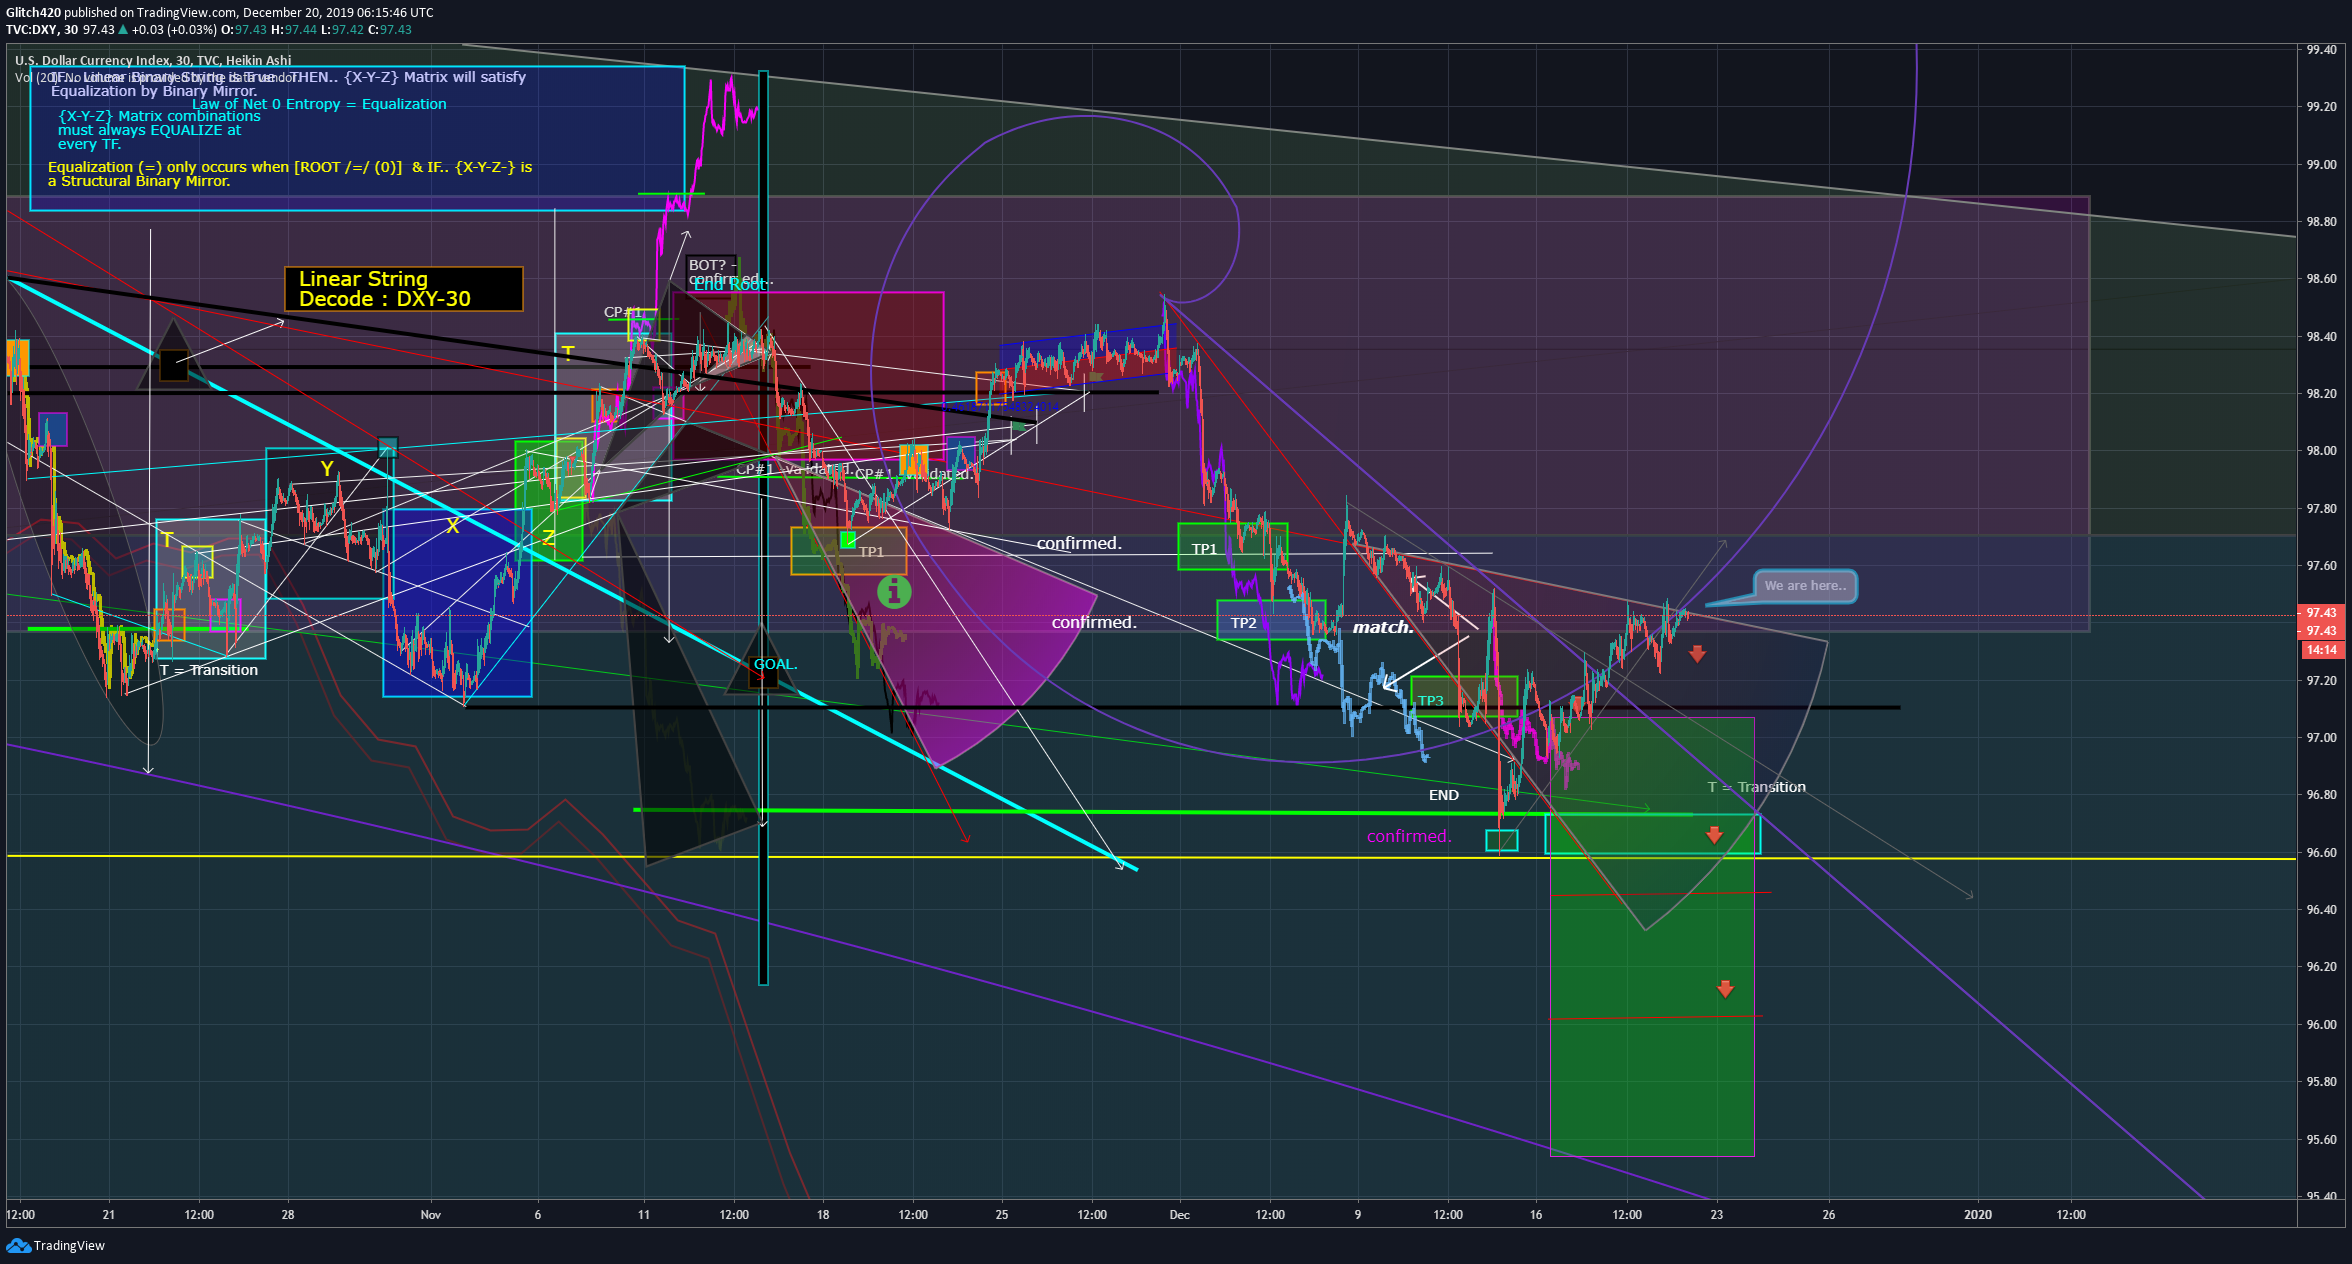Select the 'Linear String Decode : DXY-30' label
Image resolution: width=2352 pixels, height=1264 pixels.
coord(403,289)
